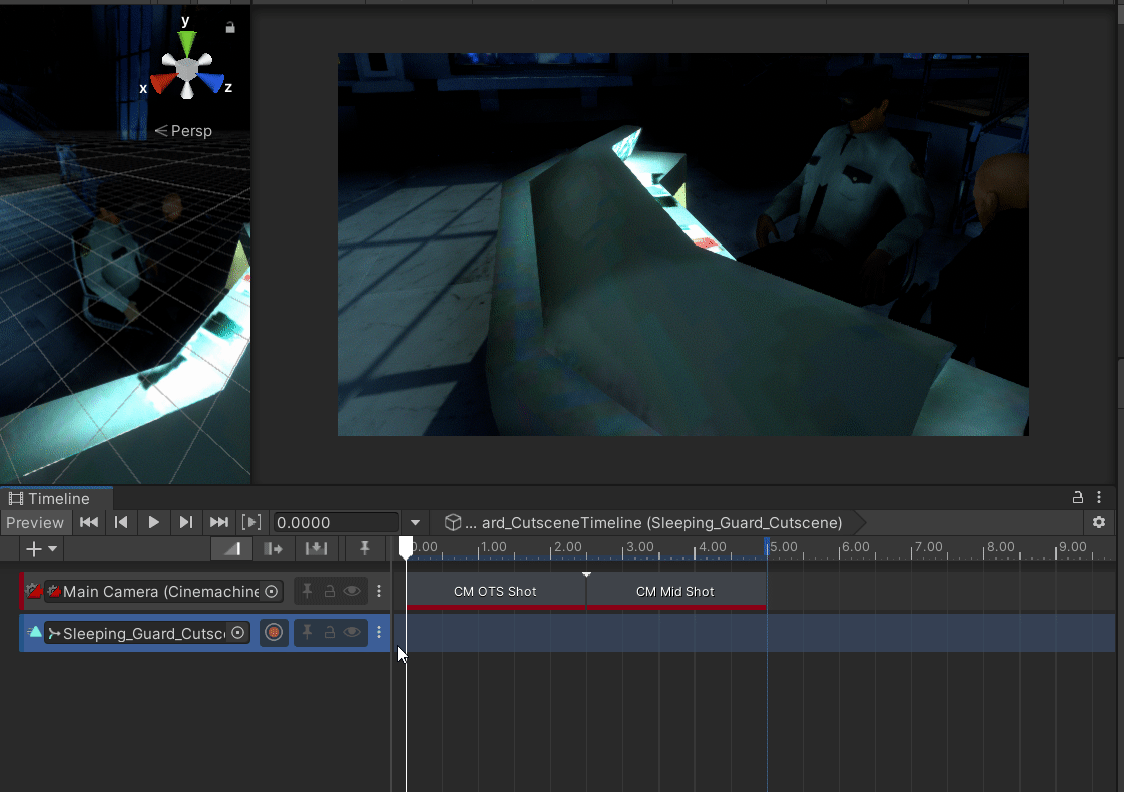This screenshot has width=1124, height=792.
Task: Click the green Y axis cone of gizmo
Action: 186,43
